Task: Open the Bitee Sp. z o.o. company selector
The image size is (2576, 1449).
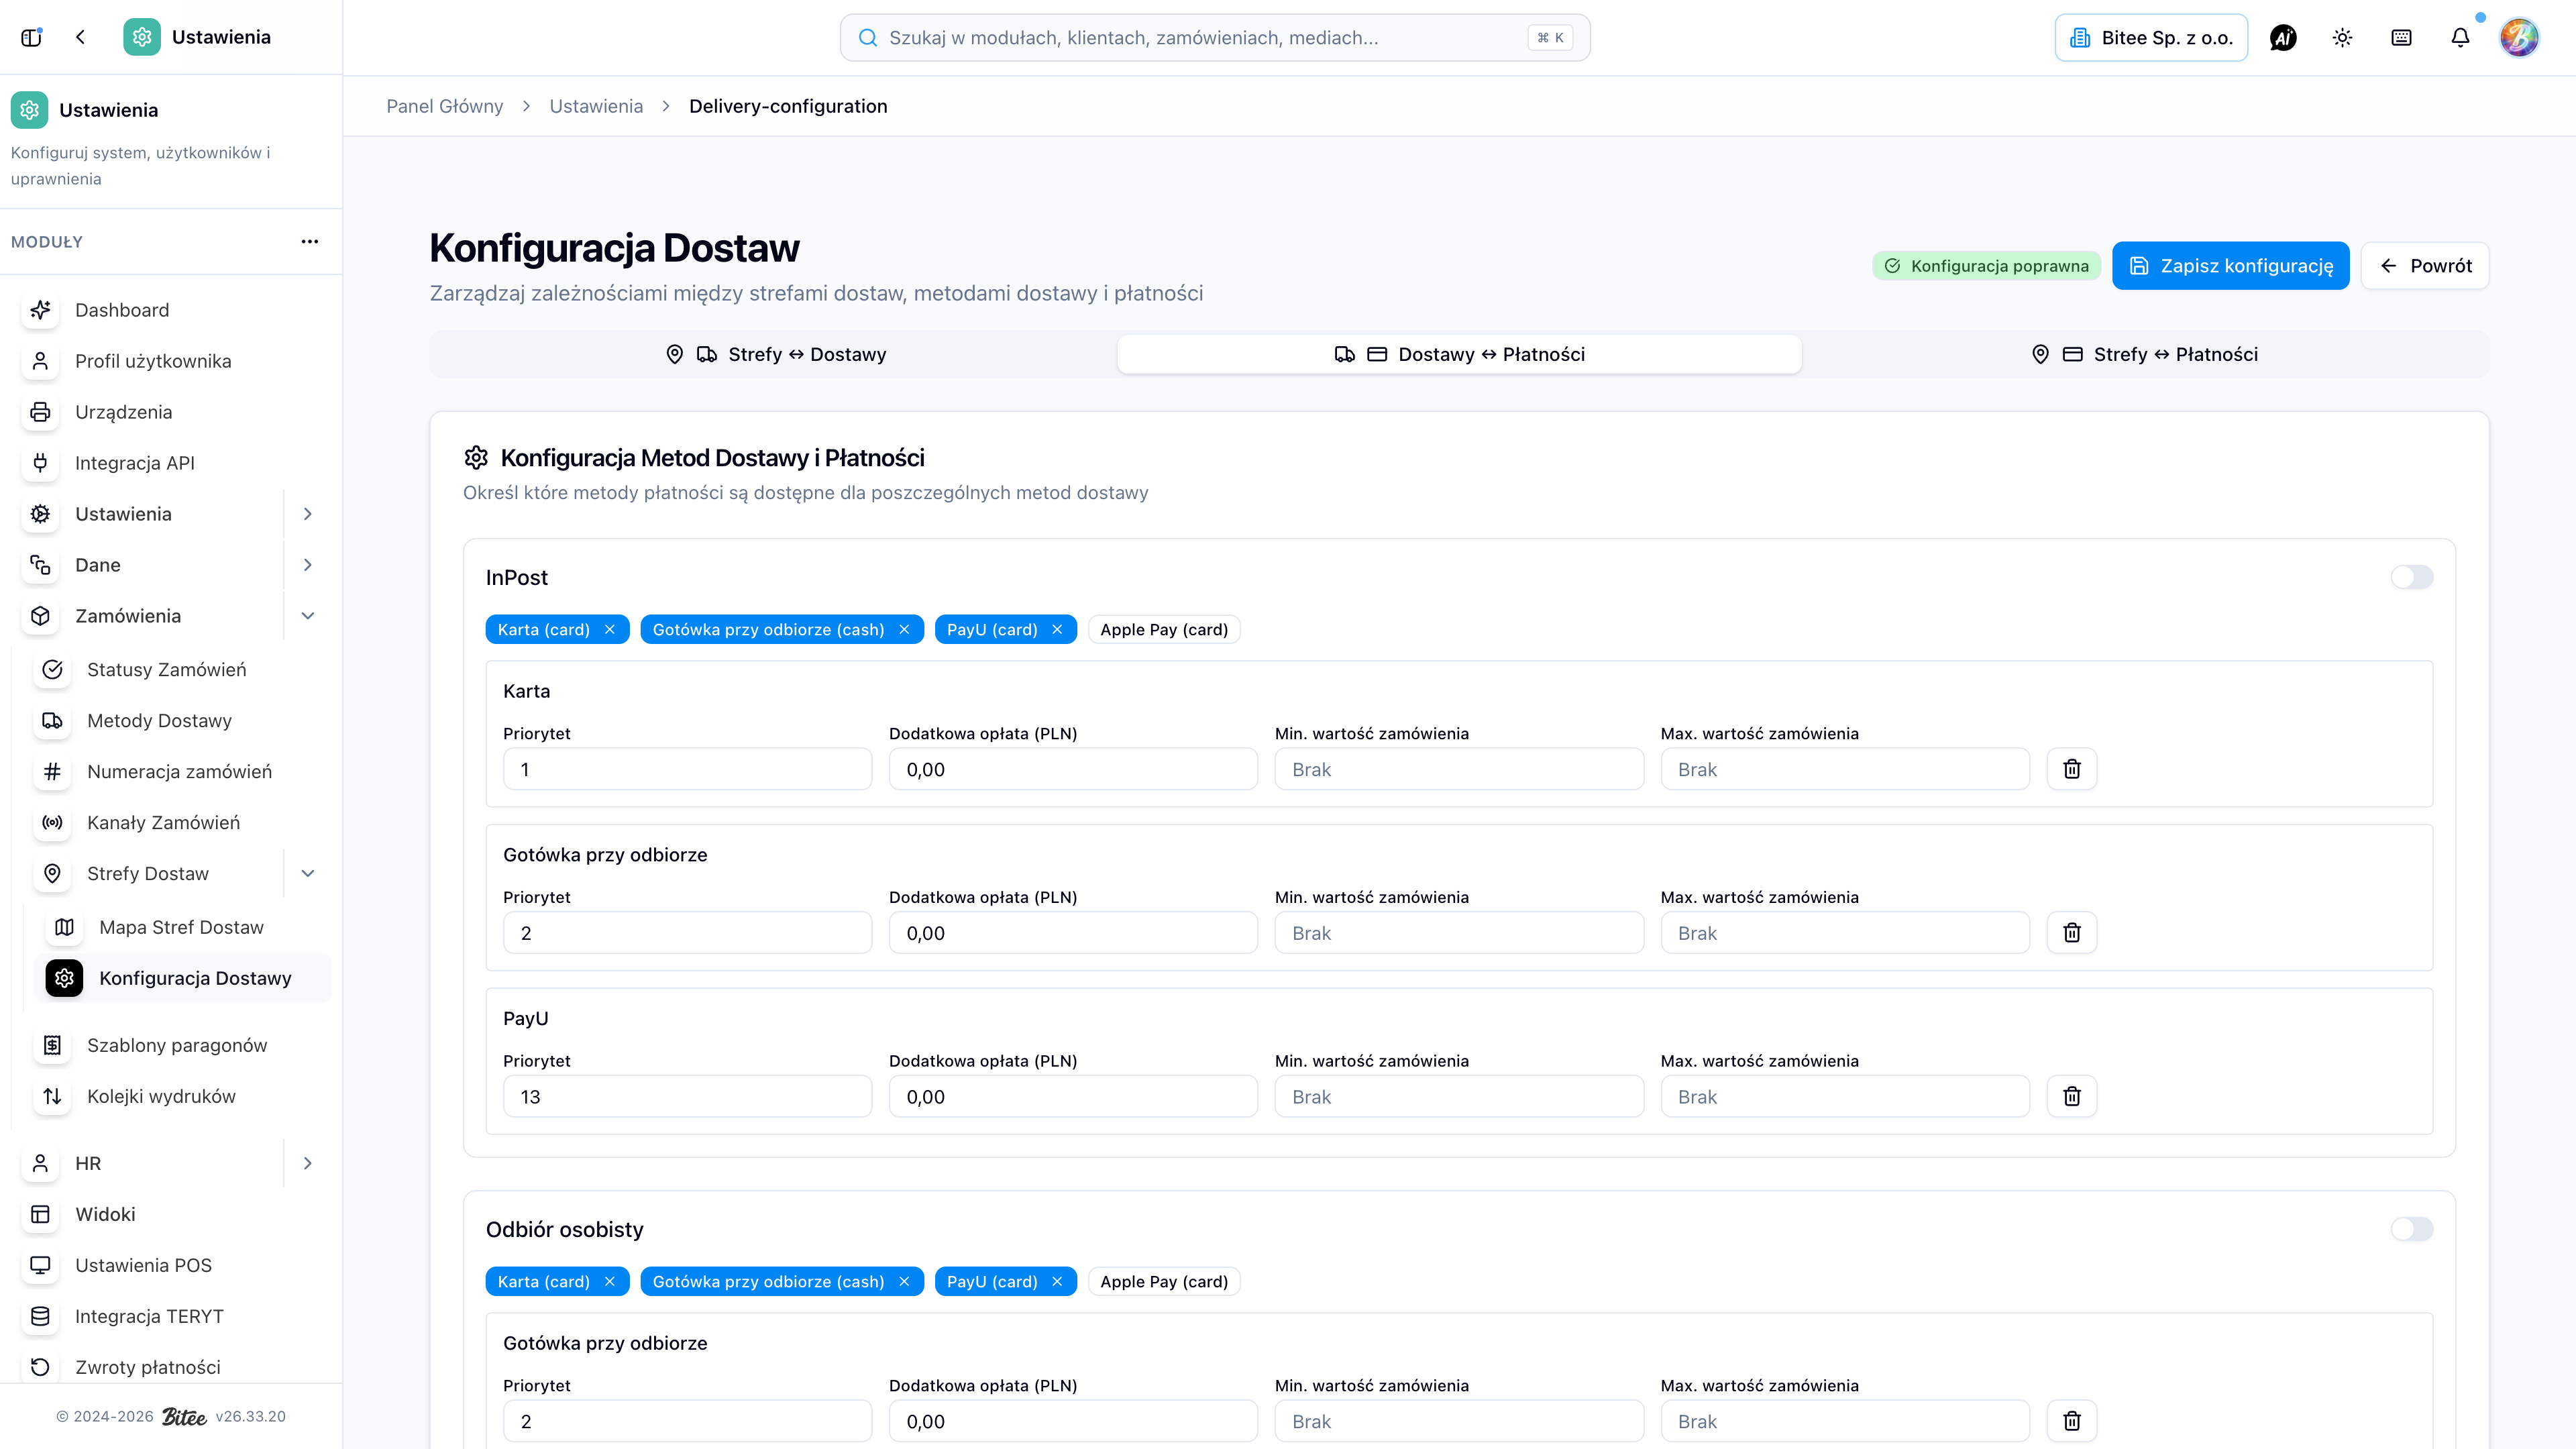Action: click(2151, 38)
